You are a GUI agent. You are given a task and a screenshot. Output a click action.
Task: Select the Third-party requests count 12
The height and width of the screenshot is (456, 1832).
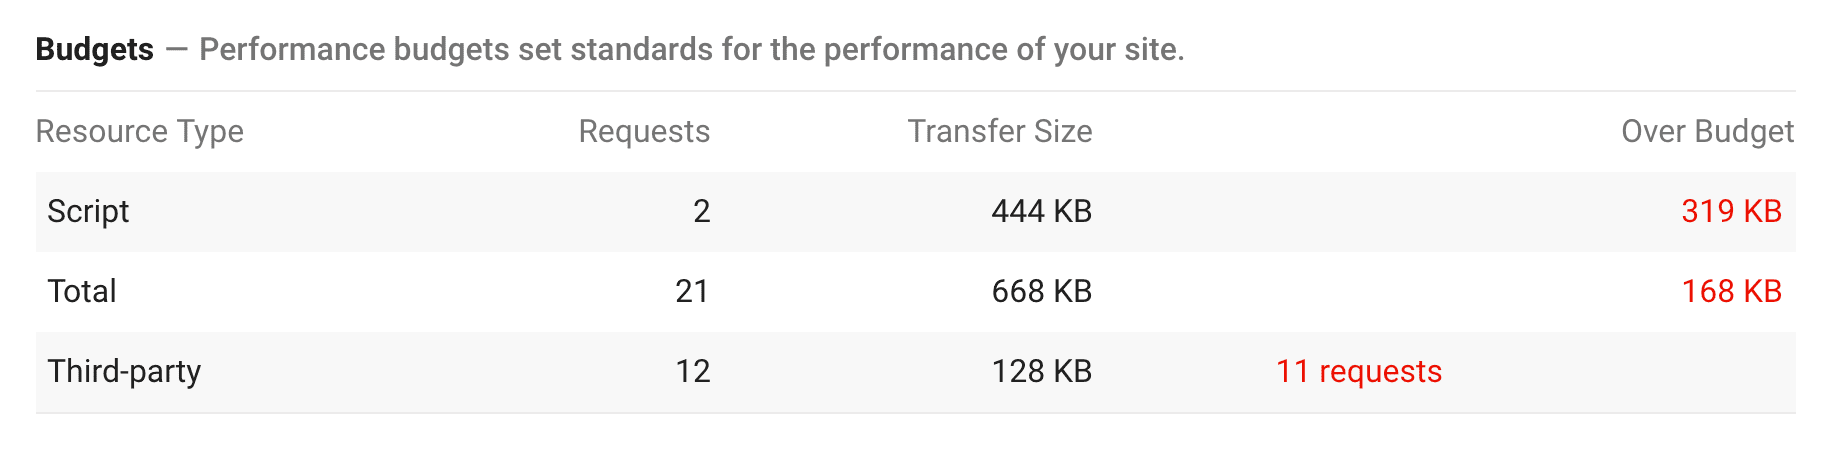click(692, 371)
